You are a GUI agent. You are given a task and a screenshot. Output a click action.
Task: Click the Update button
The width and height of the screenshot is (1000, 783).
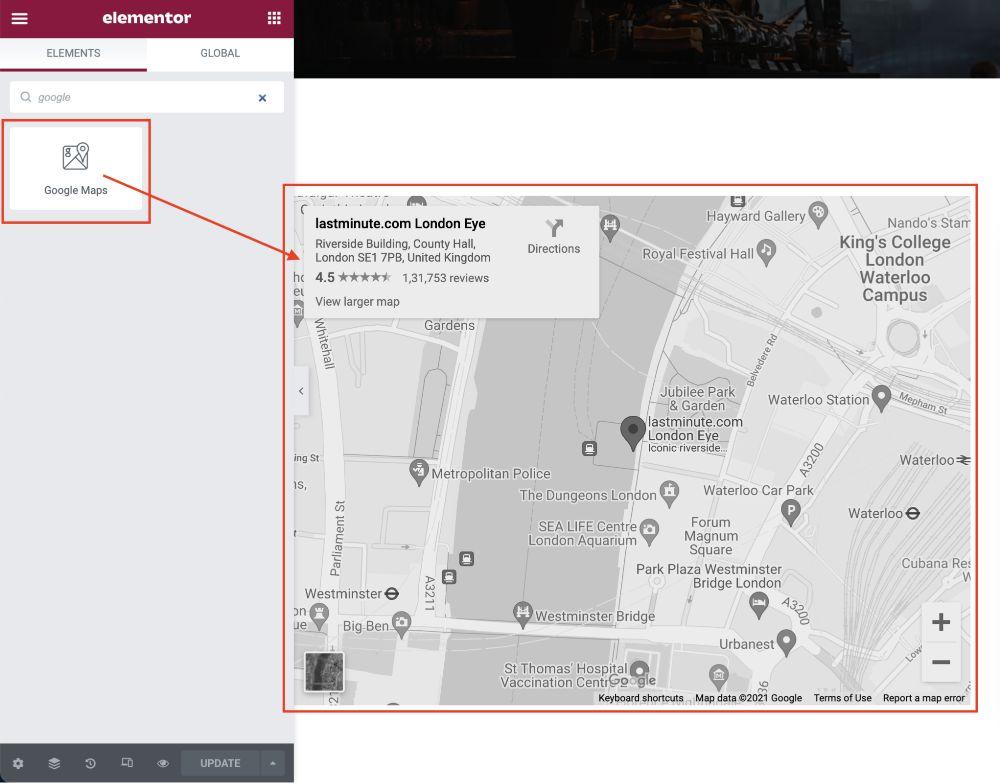(x=220, y=763)
